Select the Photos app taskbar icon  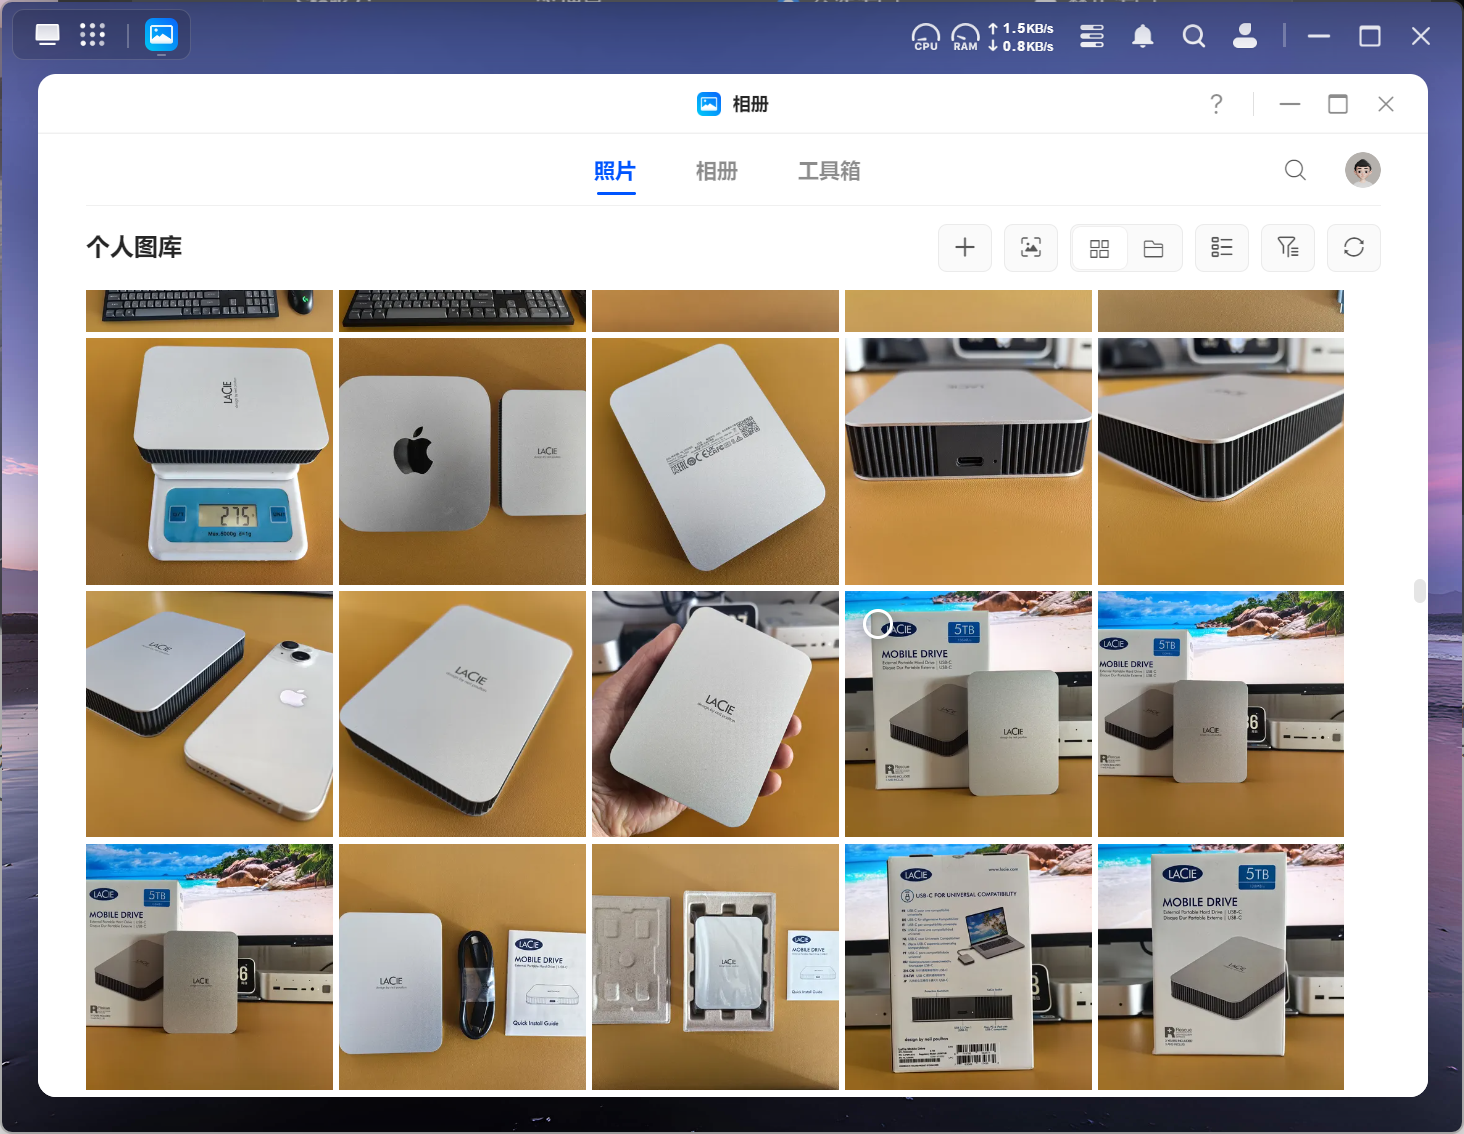tap(161, 35)
